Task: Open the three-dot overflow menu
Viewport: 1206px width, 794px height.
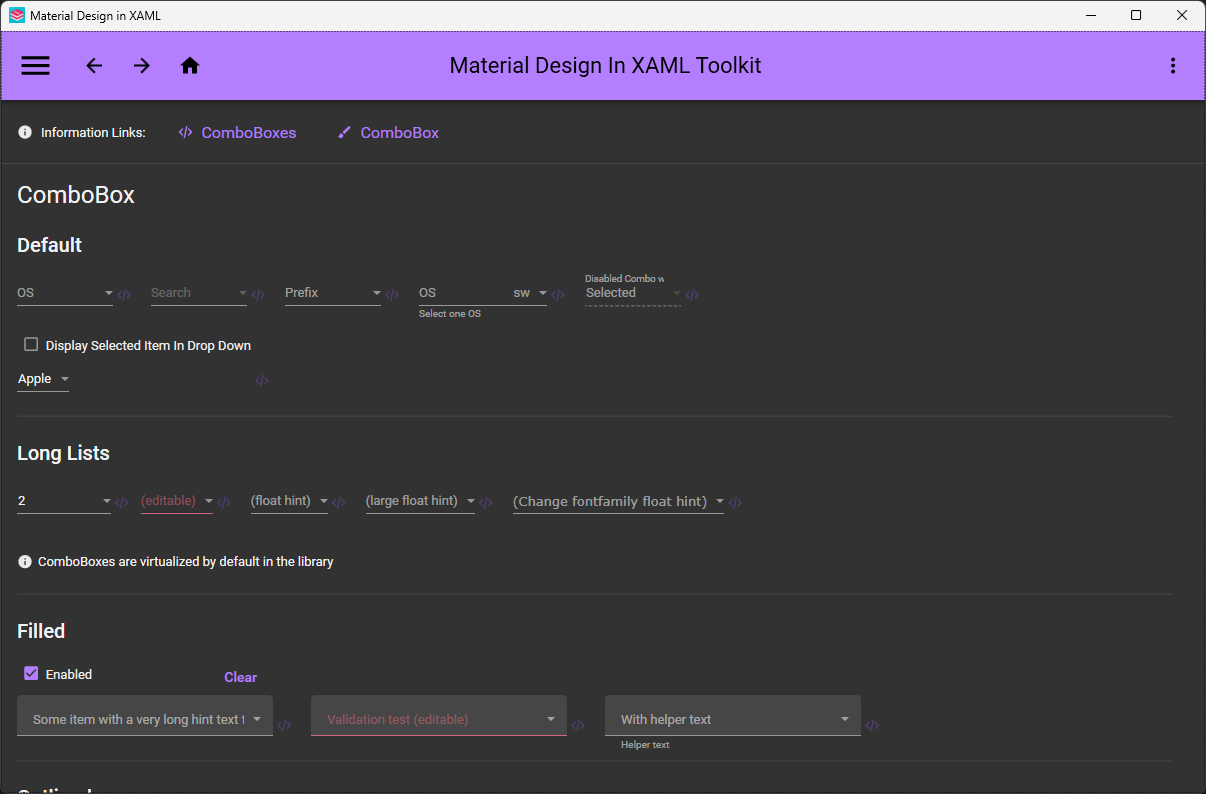Action: coord(1173,66)
